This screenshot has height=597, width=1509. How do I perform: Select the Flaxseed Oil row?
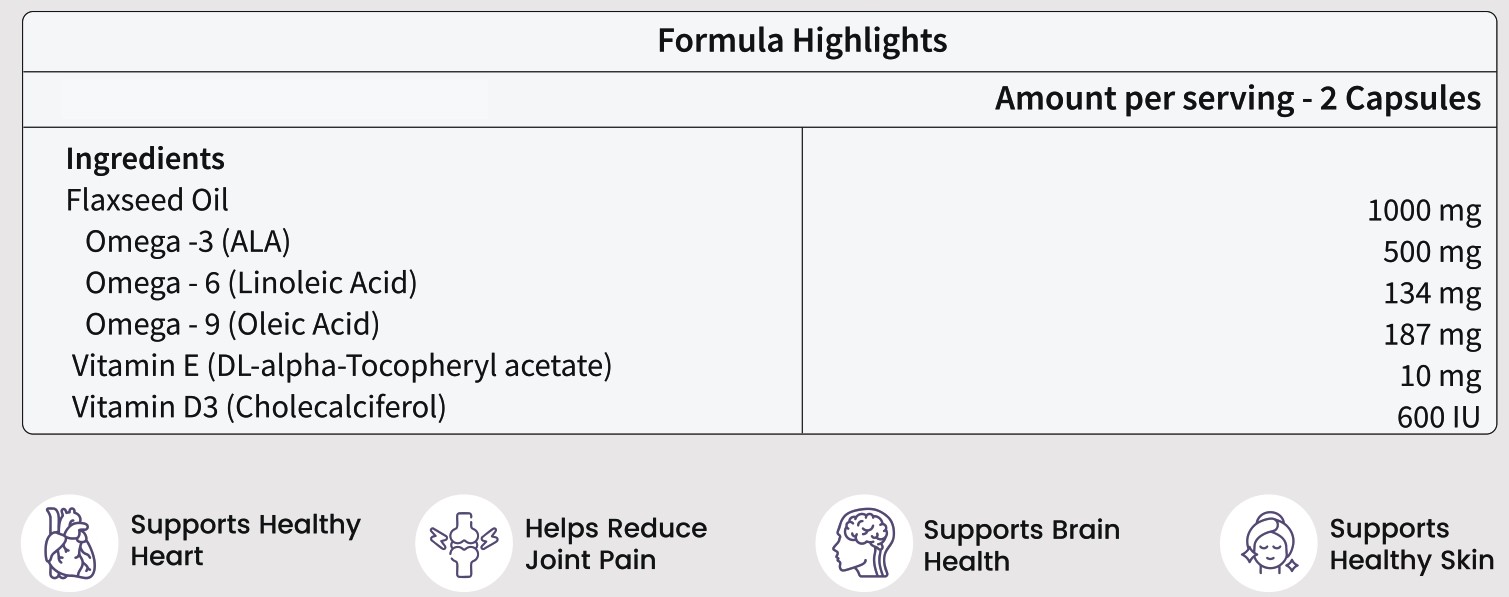(147, 200)
